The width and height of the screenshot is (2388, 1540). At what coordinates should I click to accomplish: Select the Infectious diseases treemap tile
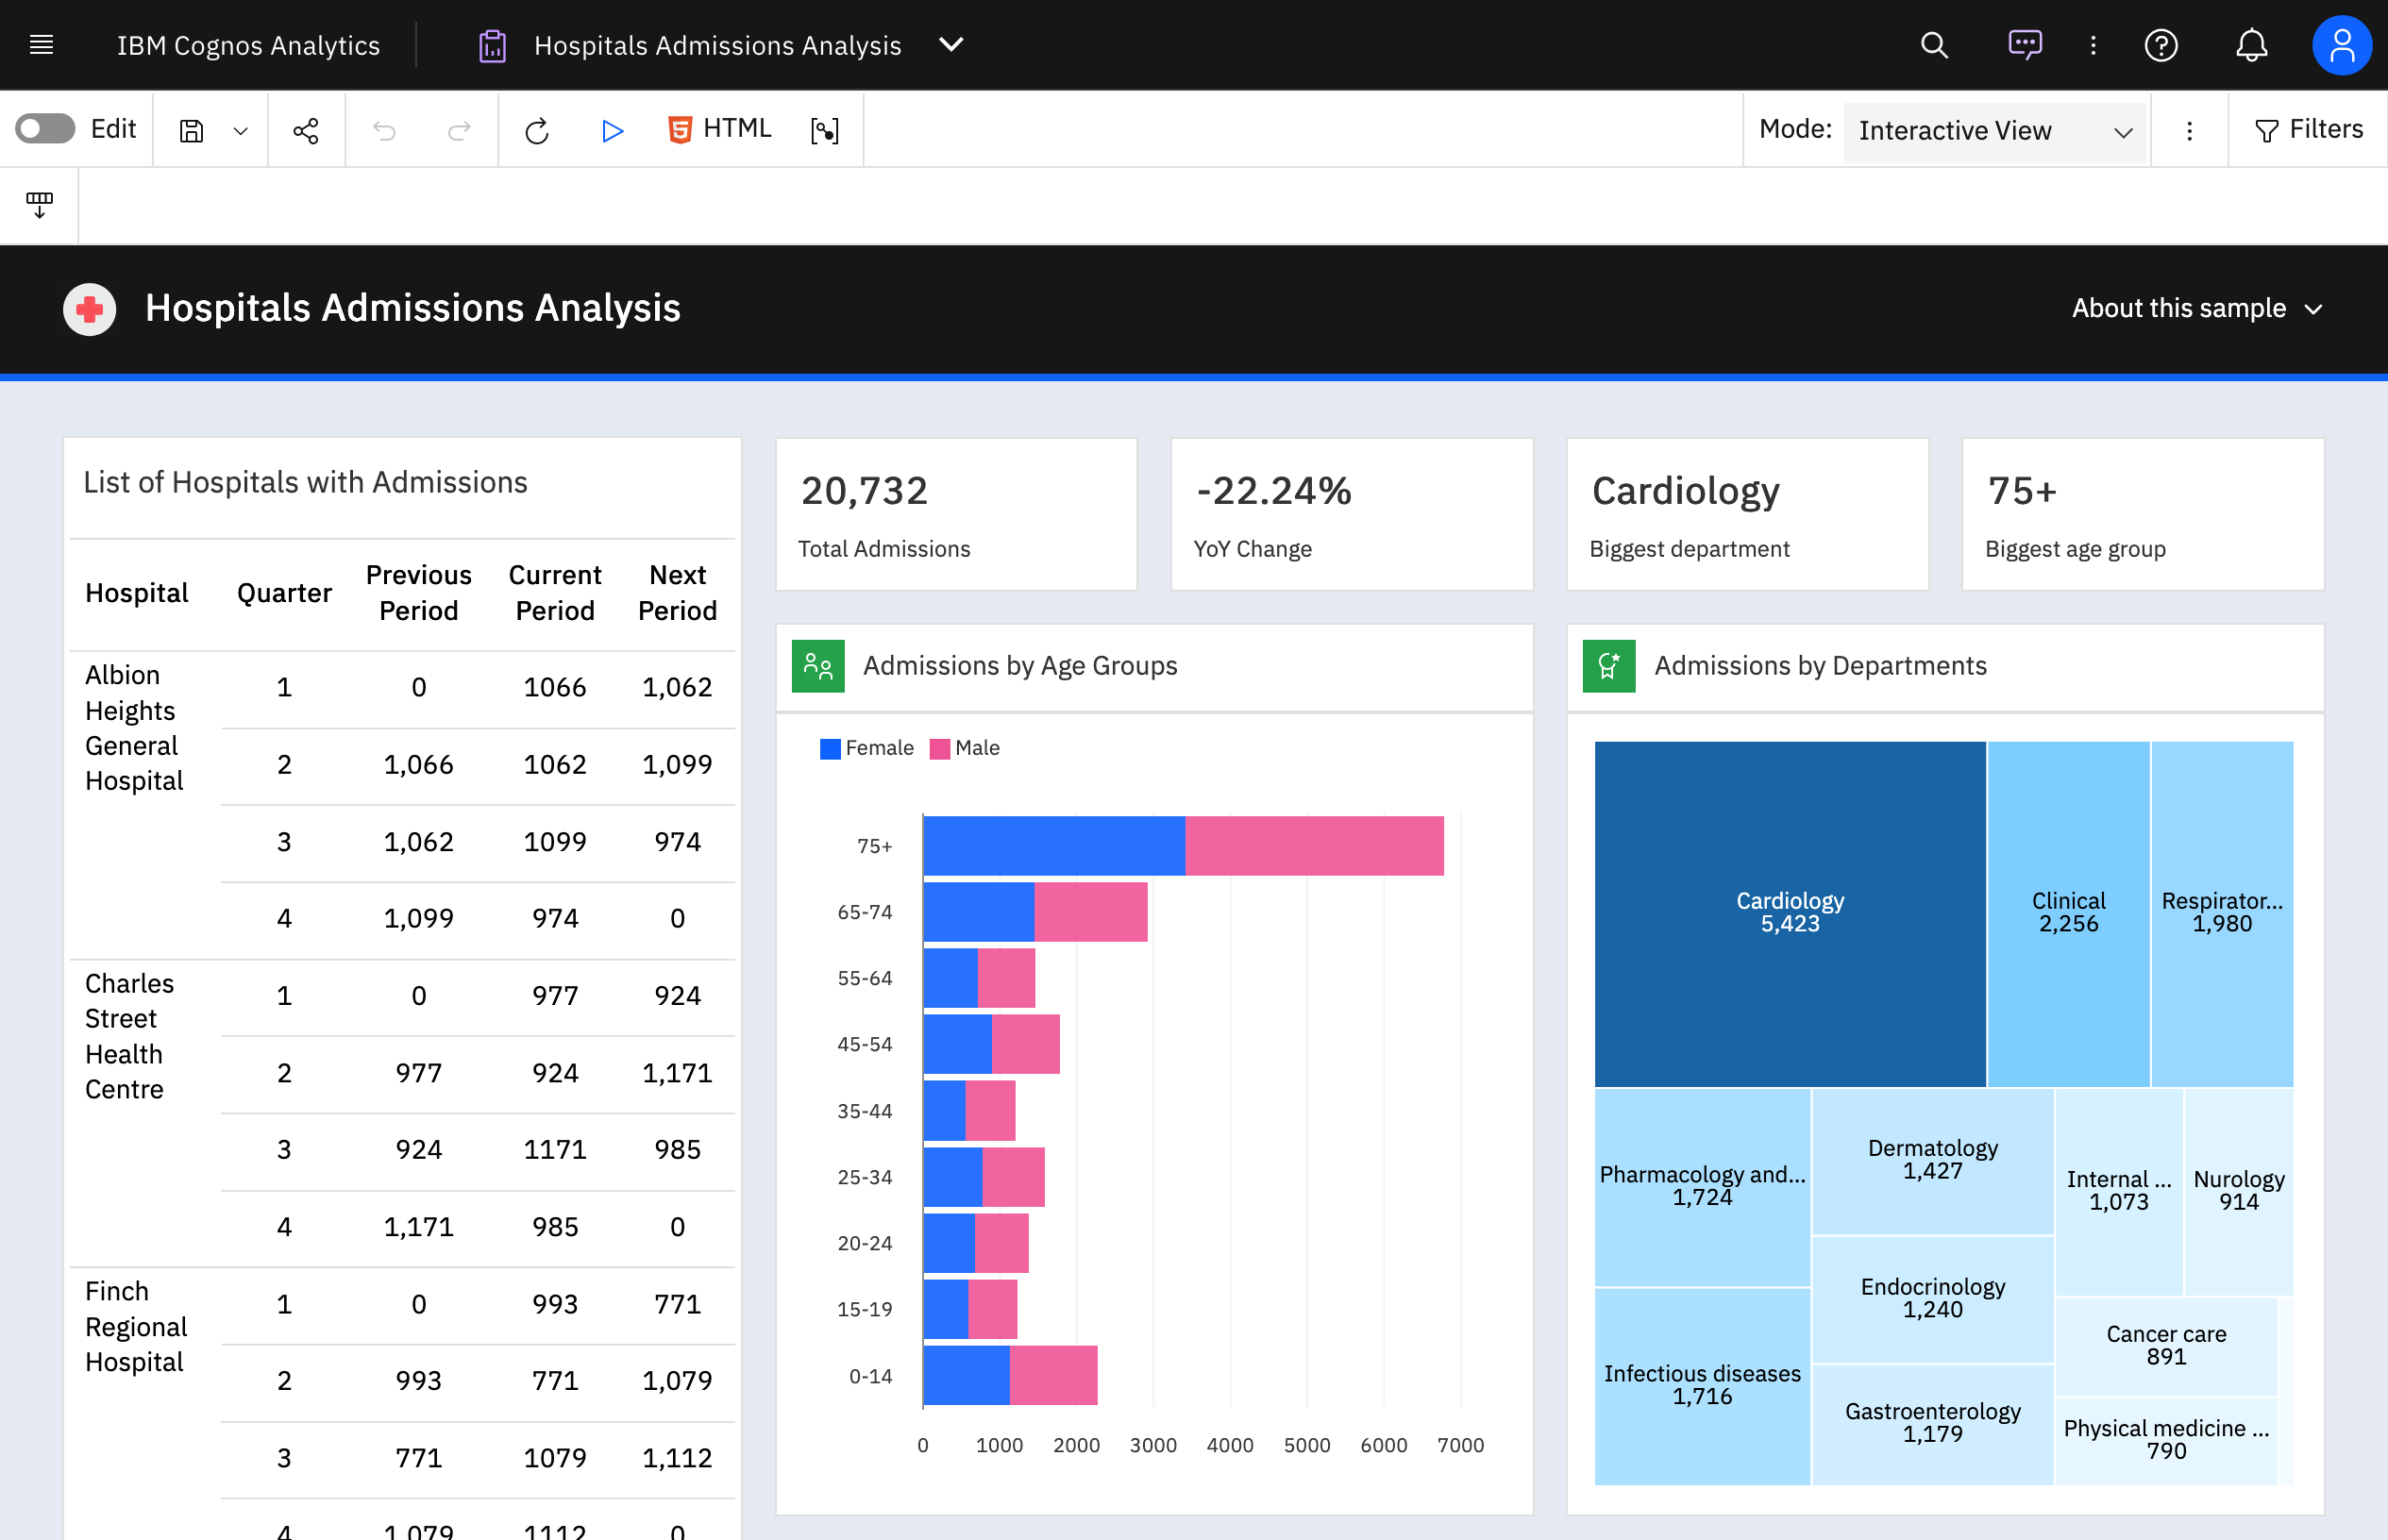tap(1702, 1387)
